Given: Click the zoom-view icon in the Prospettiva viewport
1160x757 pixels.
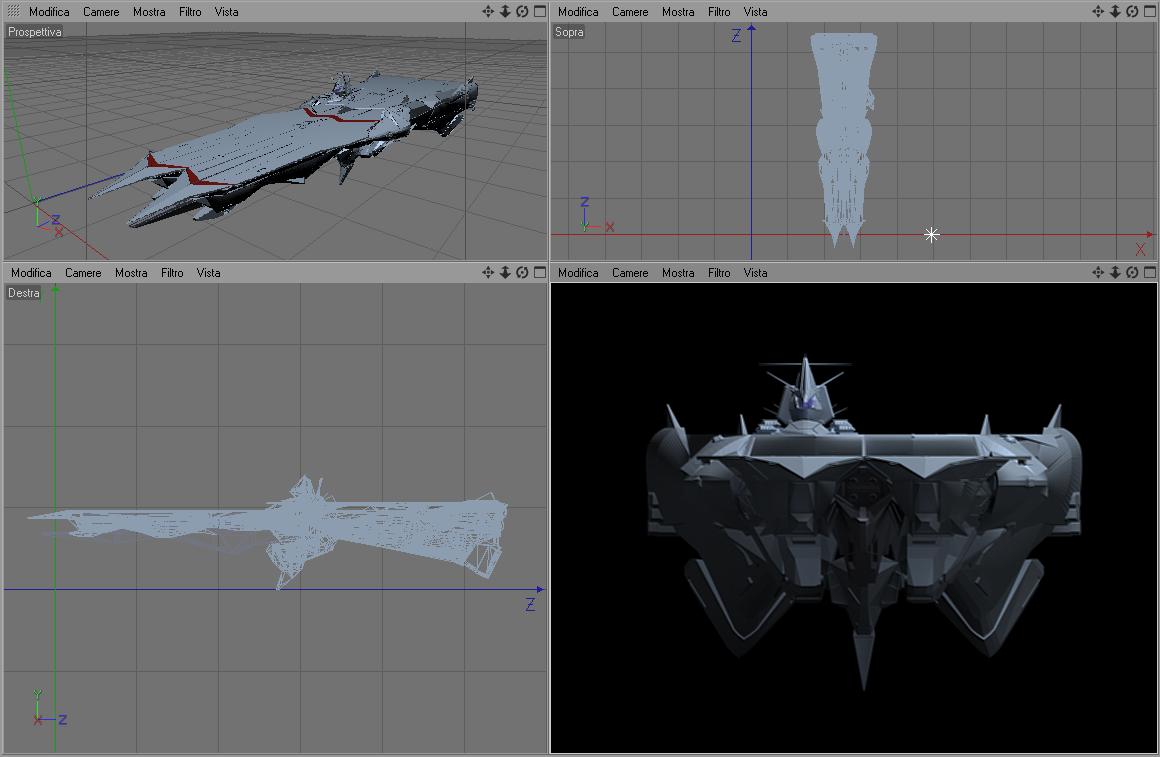Looking at the screenshot, I should [505, 11].
